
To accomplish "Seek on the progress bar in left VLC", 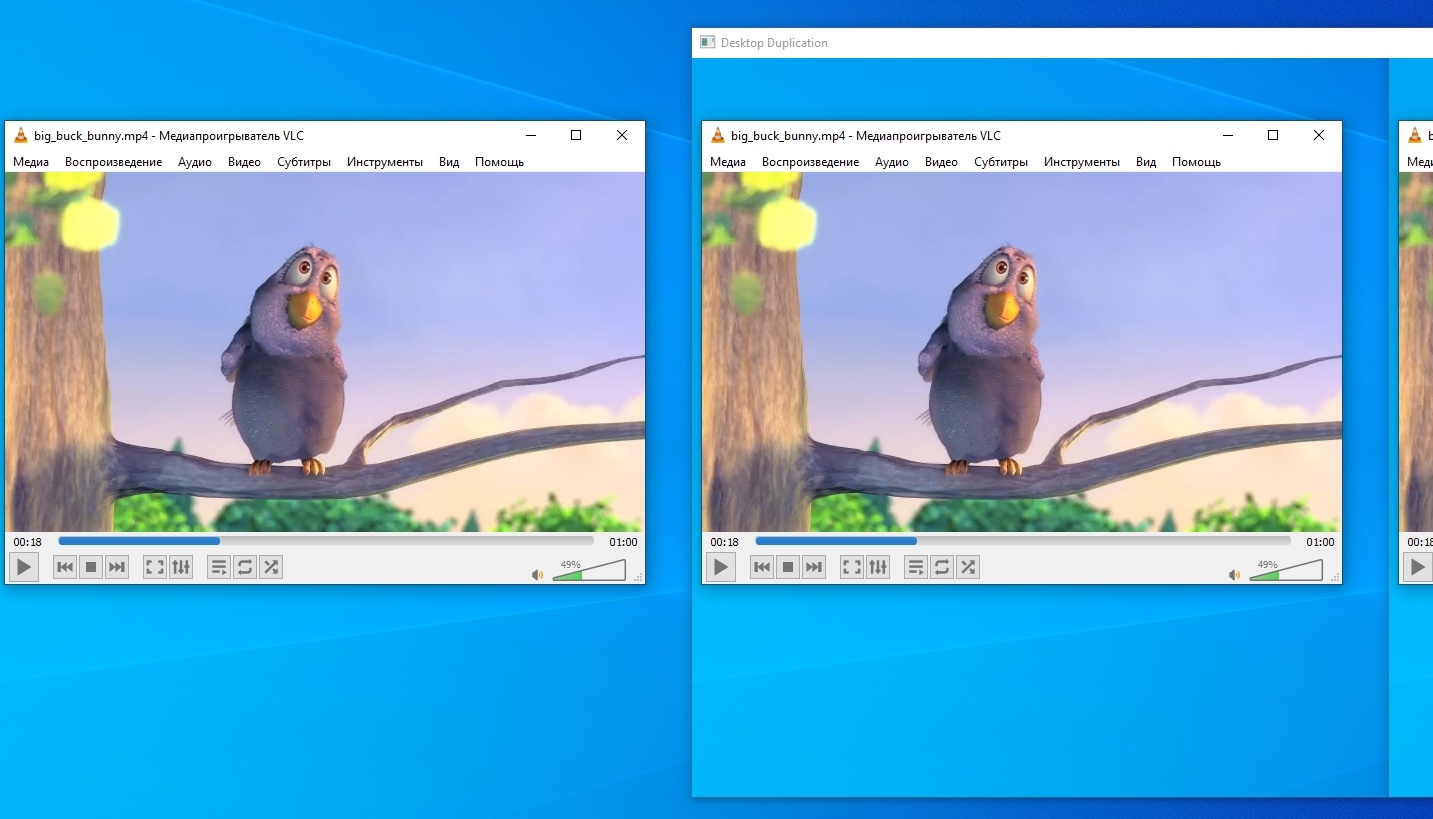I will (326, 541).
